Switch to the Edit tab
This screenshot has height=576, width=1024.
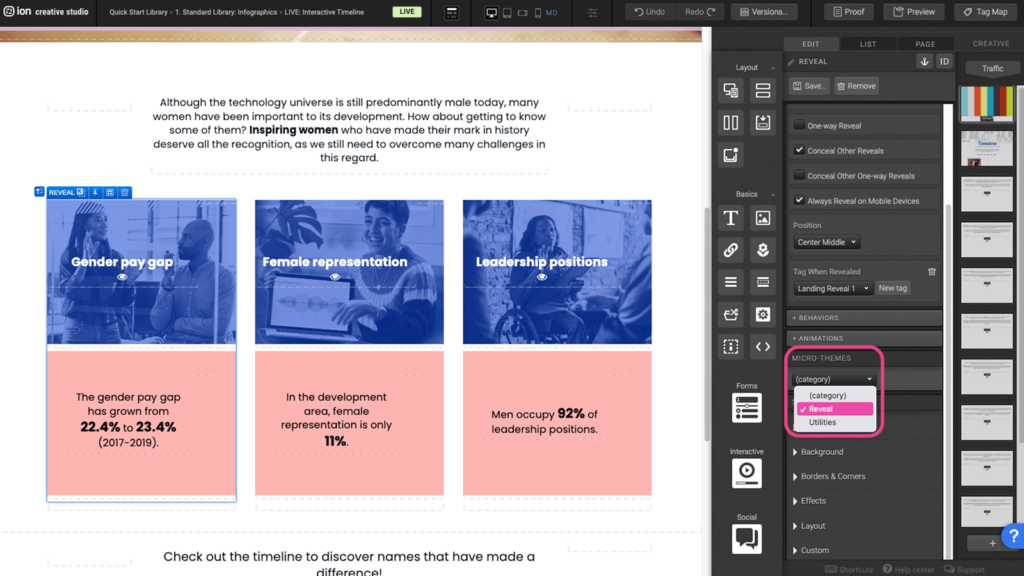pos(811,44)
